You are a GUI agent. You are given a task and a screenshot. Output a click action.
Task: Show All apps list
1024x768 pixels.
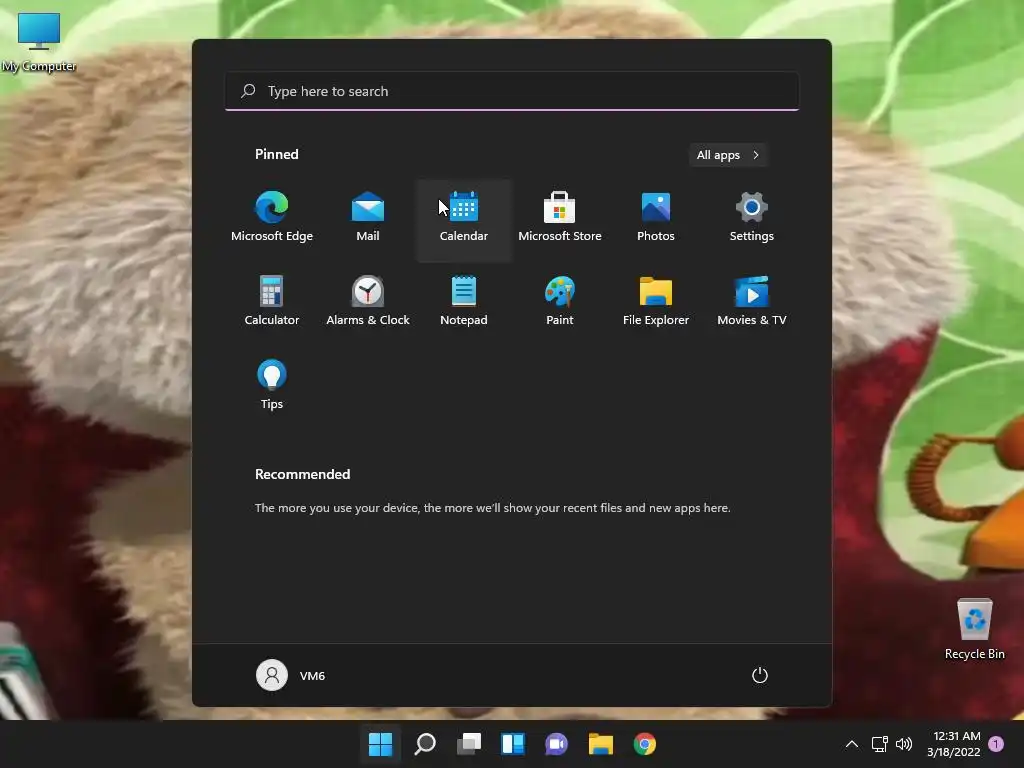point(728,155)
